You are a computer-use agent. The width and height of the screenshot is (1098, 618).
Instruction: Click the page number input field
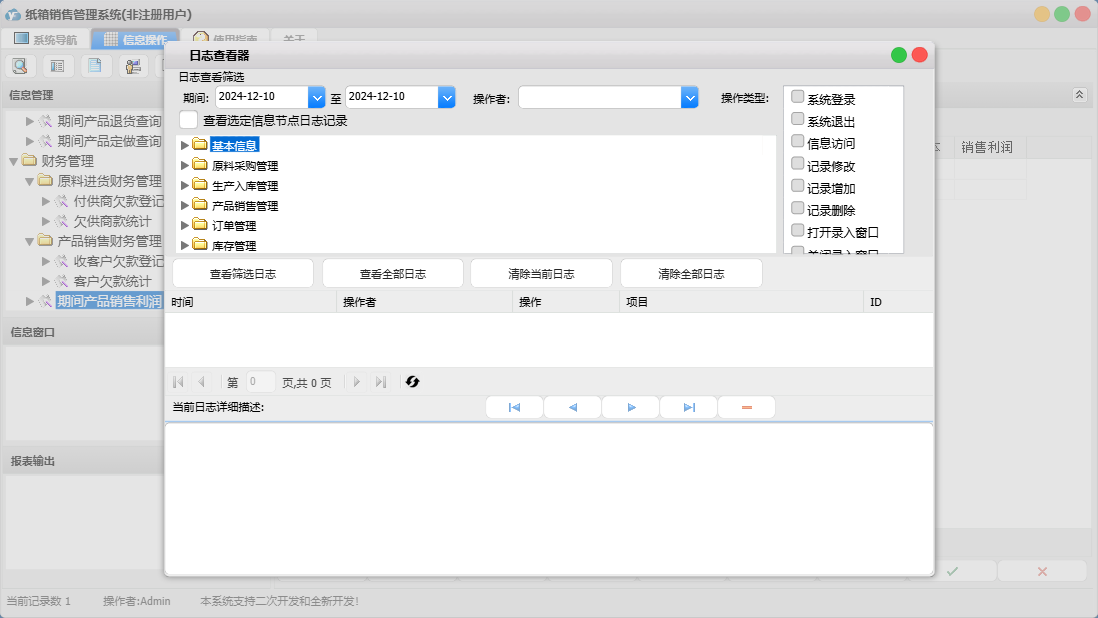click(x=260, y=382)
